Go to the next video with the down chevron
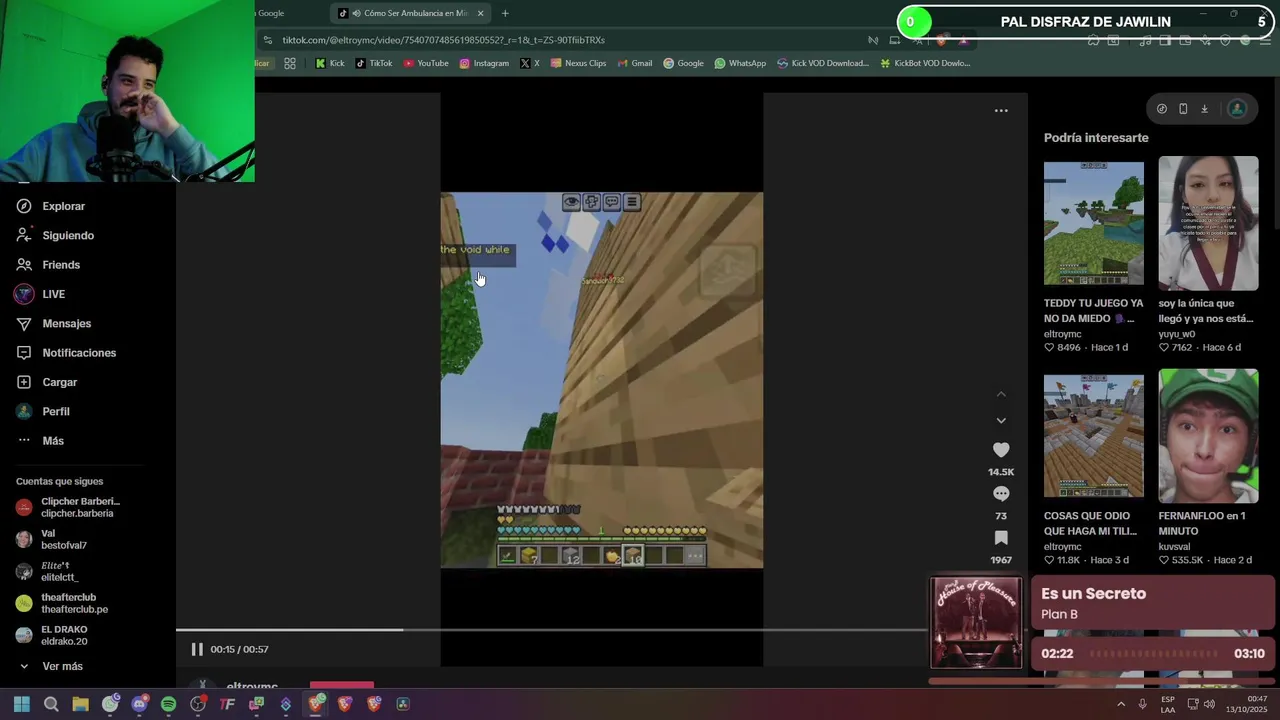 (x=1001, y=420)
